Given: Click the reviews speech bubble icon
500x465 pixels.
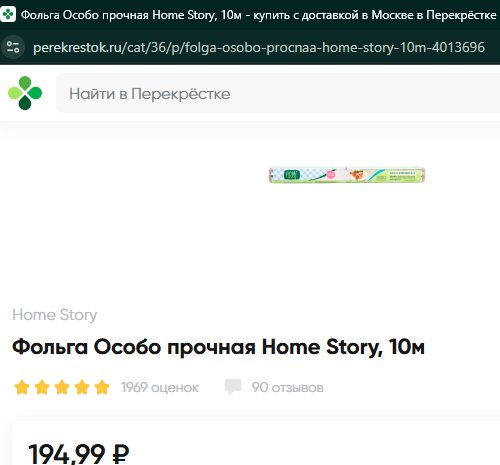Looking at the screenshot, I should pyautogui.click(x=233, y=387).
